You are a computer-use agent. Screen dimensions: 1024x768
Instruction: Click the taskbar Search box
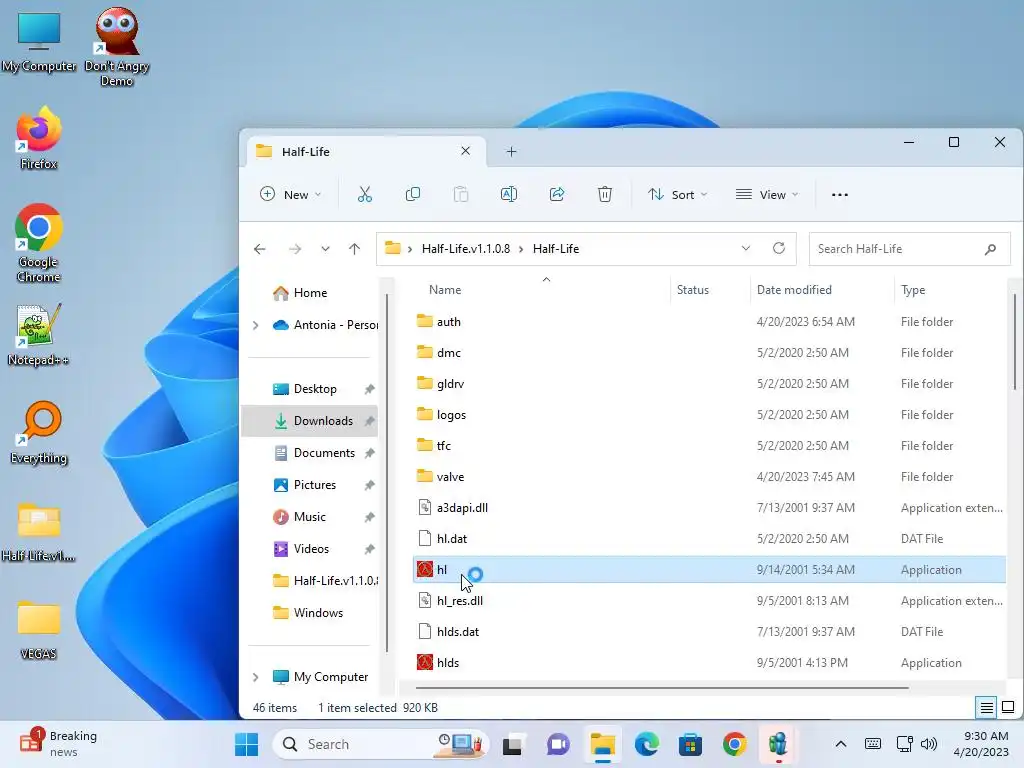pyautogui.click(x=381, y=744)
